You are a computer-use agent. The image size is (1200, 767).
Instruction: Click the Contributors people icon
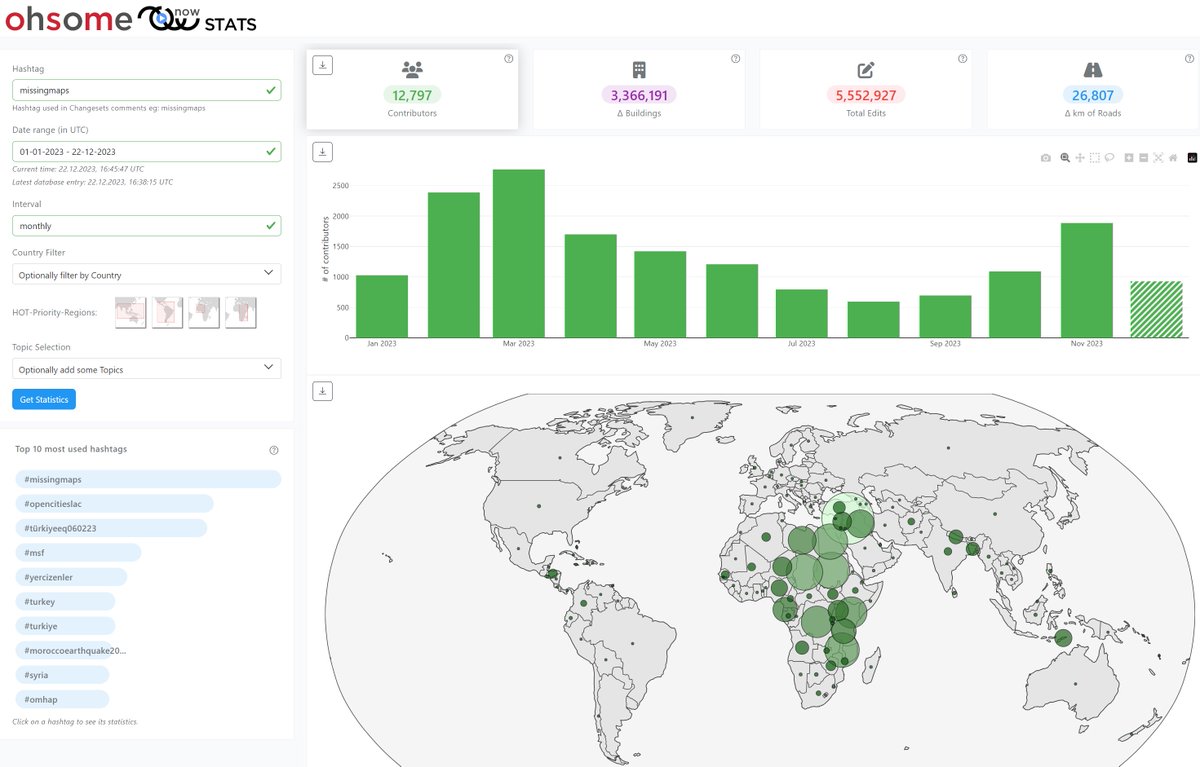coord(412,70)
